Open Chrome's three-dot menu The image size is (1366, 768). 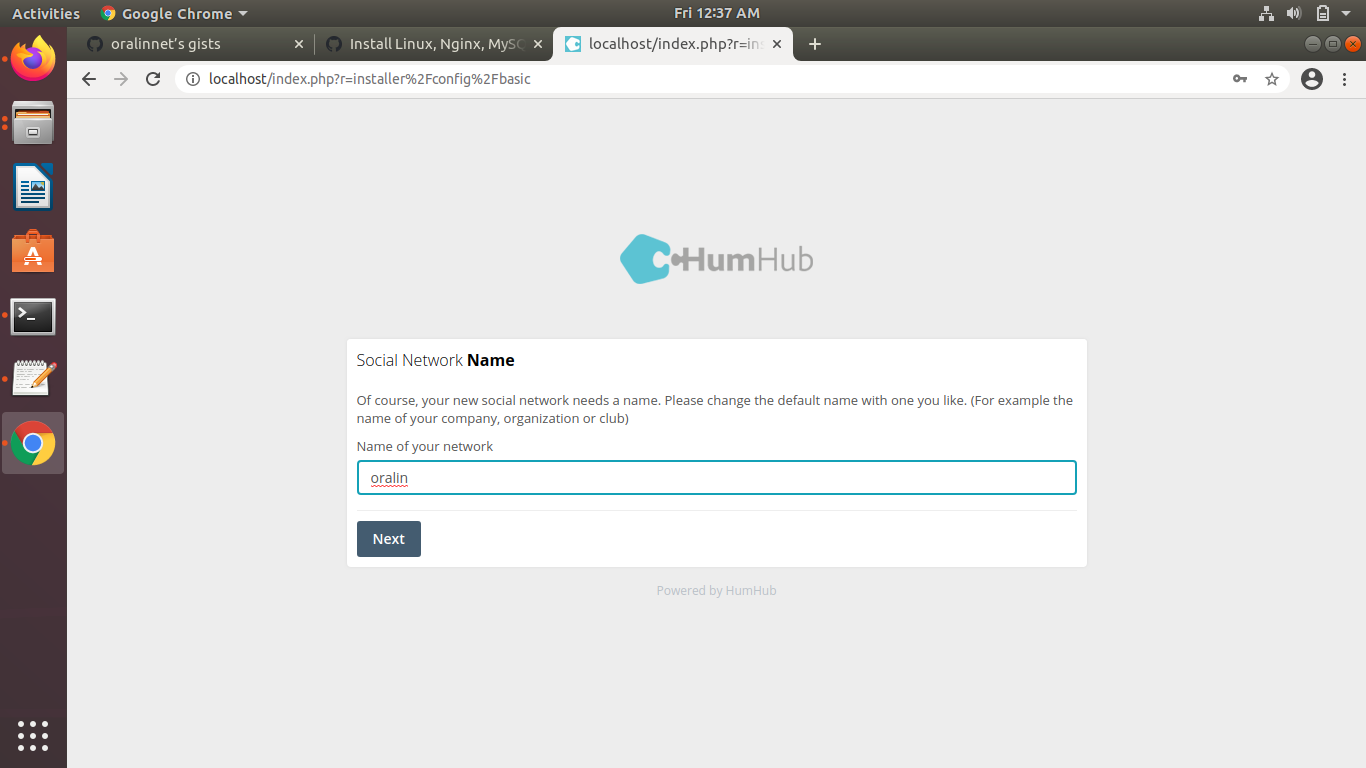(x=1344, y=79)
